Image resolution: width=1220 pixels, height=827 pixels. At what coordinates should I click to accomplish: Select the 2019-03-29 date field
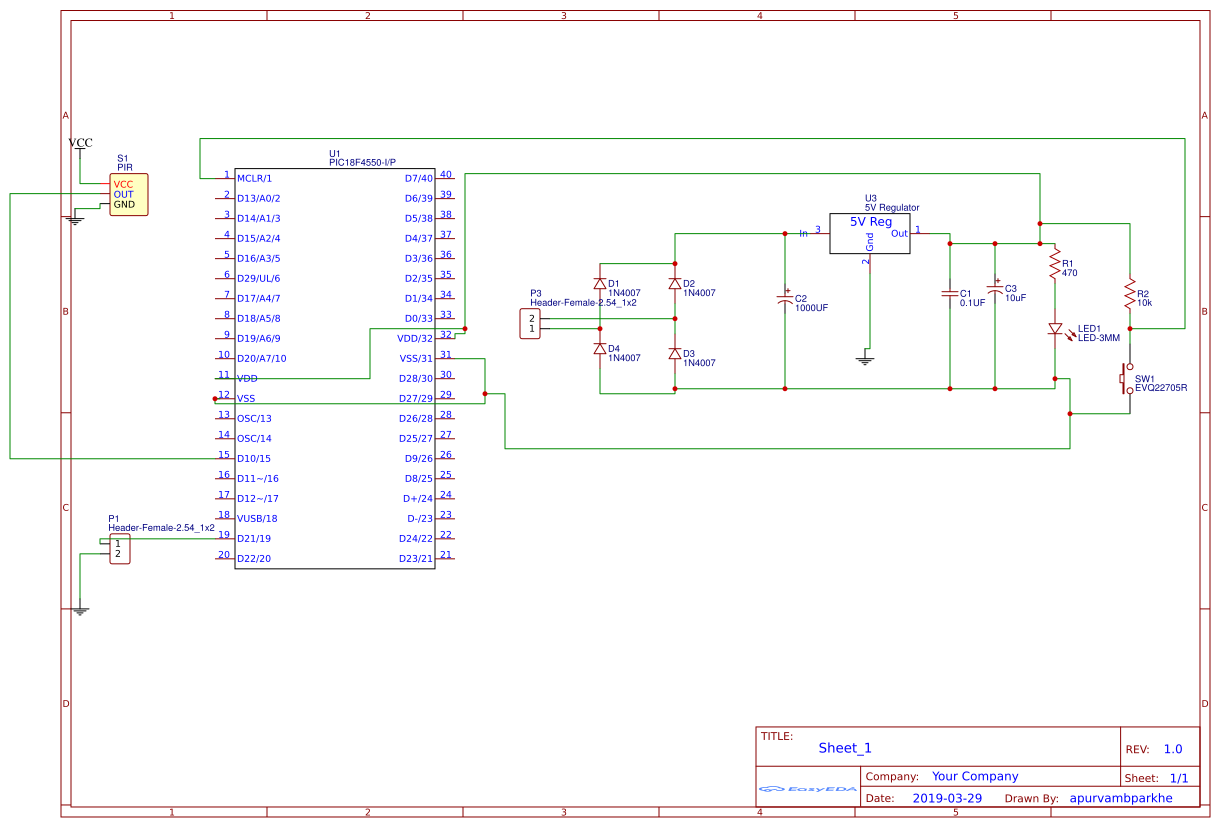tap(947, 799)
